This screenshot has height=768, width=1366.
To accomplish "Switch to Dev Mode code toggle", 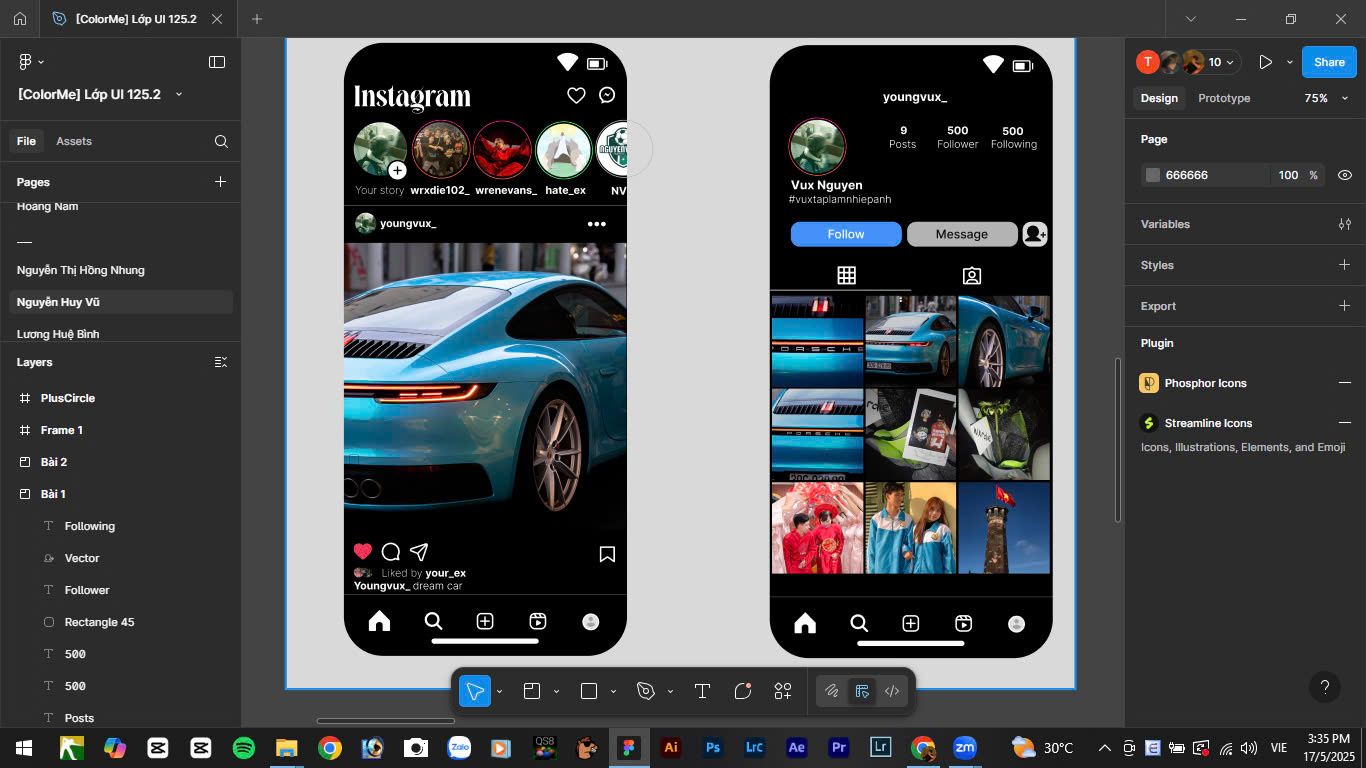I will 892,691.
